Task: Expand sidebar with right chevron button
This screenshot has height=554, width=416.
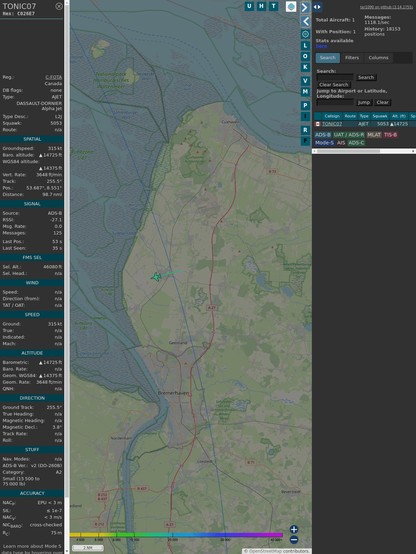Action: pos(305,8)
